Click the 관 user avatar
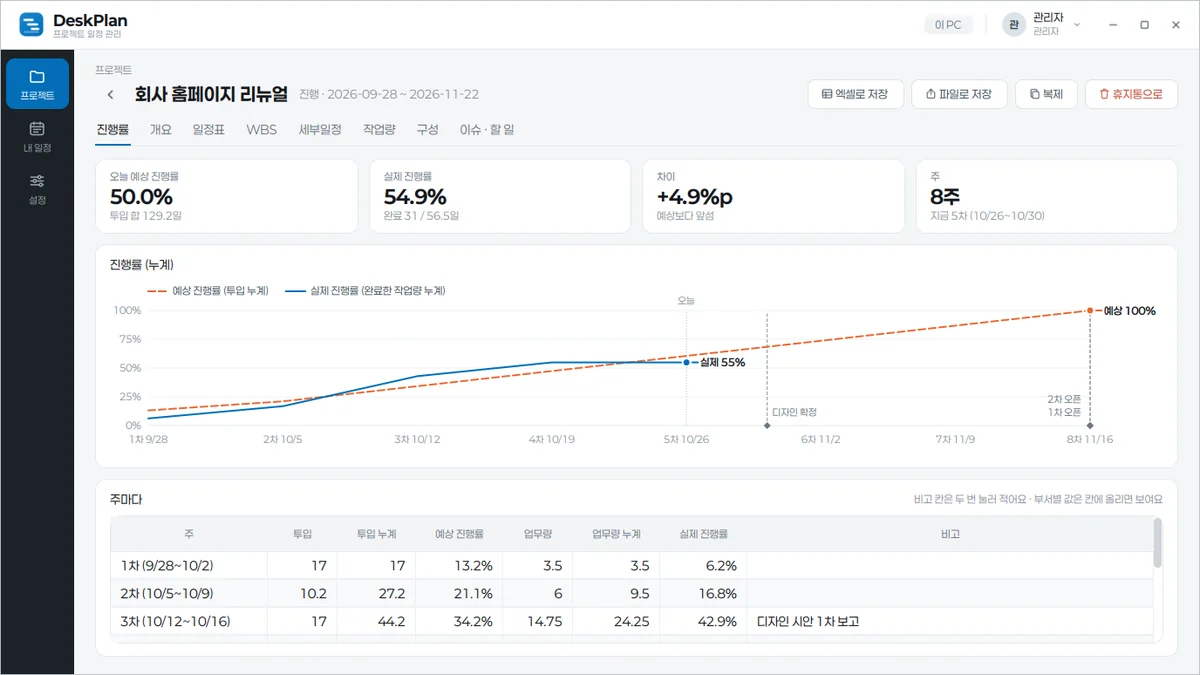This screenshot has height=675, width=1200. (x=1014, y=25)
